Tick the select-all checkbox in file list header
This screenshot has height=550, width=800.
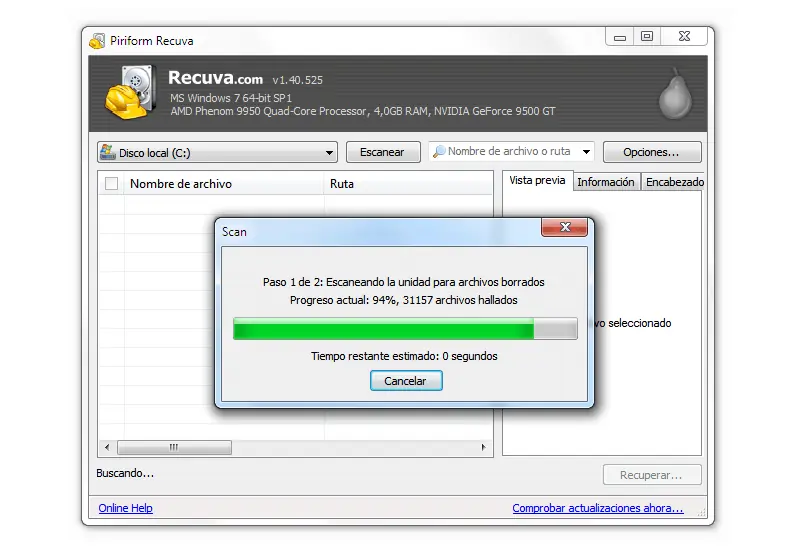(111, 184)
